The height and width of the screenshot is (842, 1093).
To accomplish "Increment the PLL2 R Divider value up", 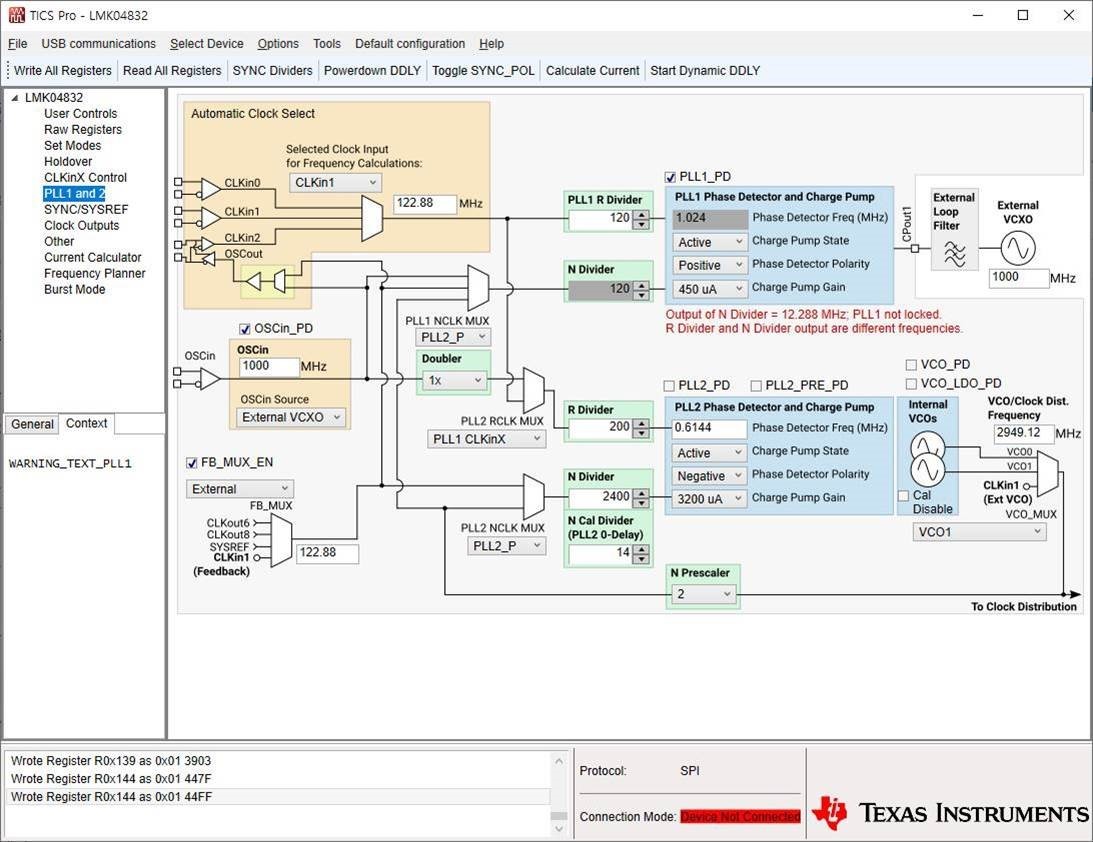I will point(641,423).
